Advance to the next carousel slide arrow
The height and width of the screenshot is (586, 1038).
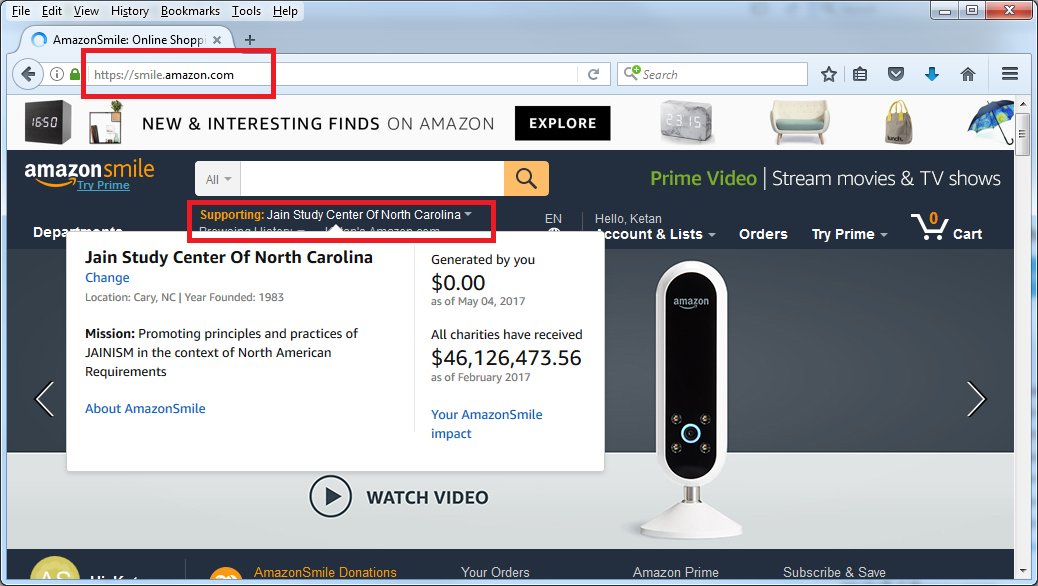point(976,399)
